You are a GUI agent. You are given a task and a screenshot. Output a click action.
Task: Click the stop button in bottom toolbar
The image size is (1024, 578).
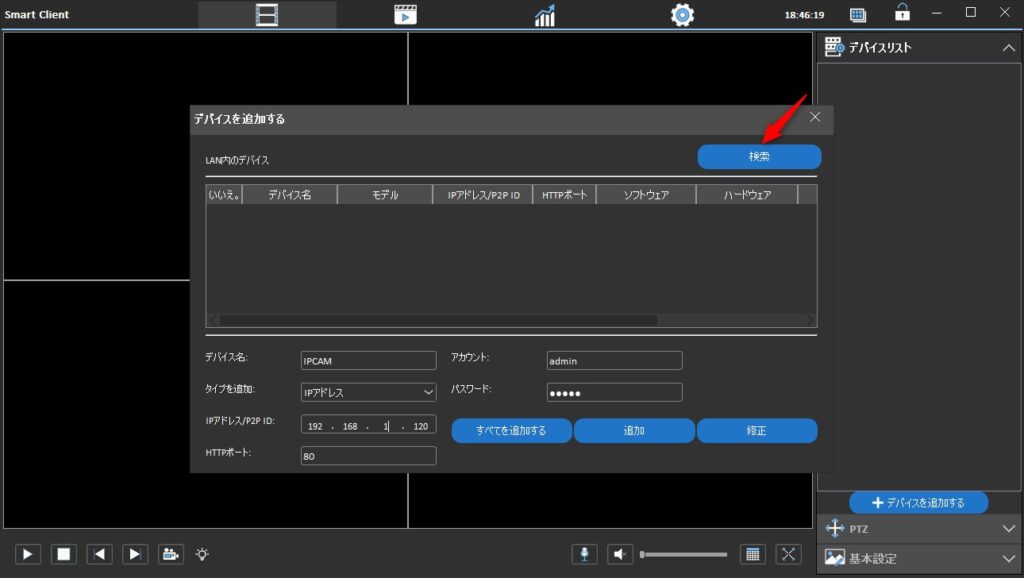coord(63,554)
